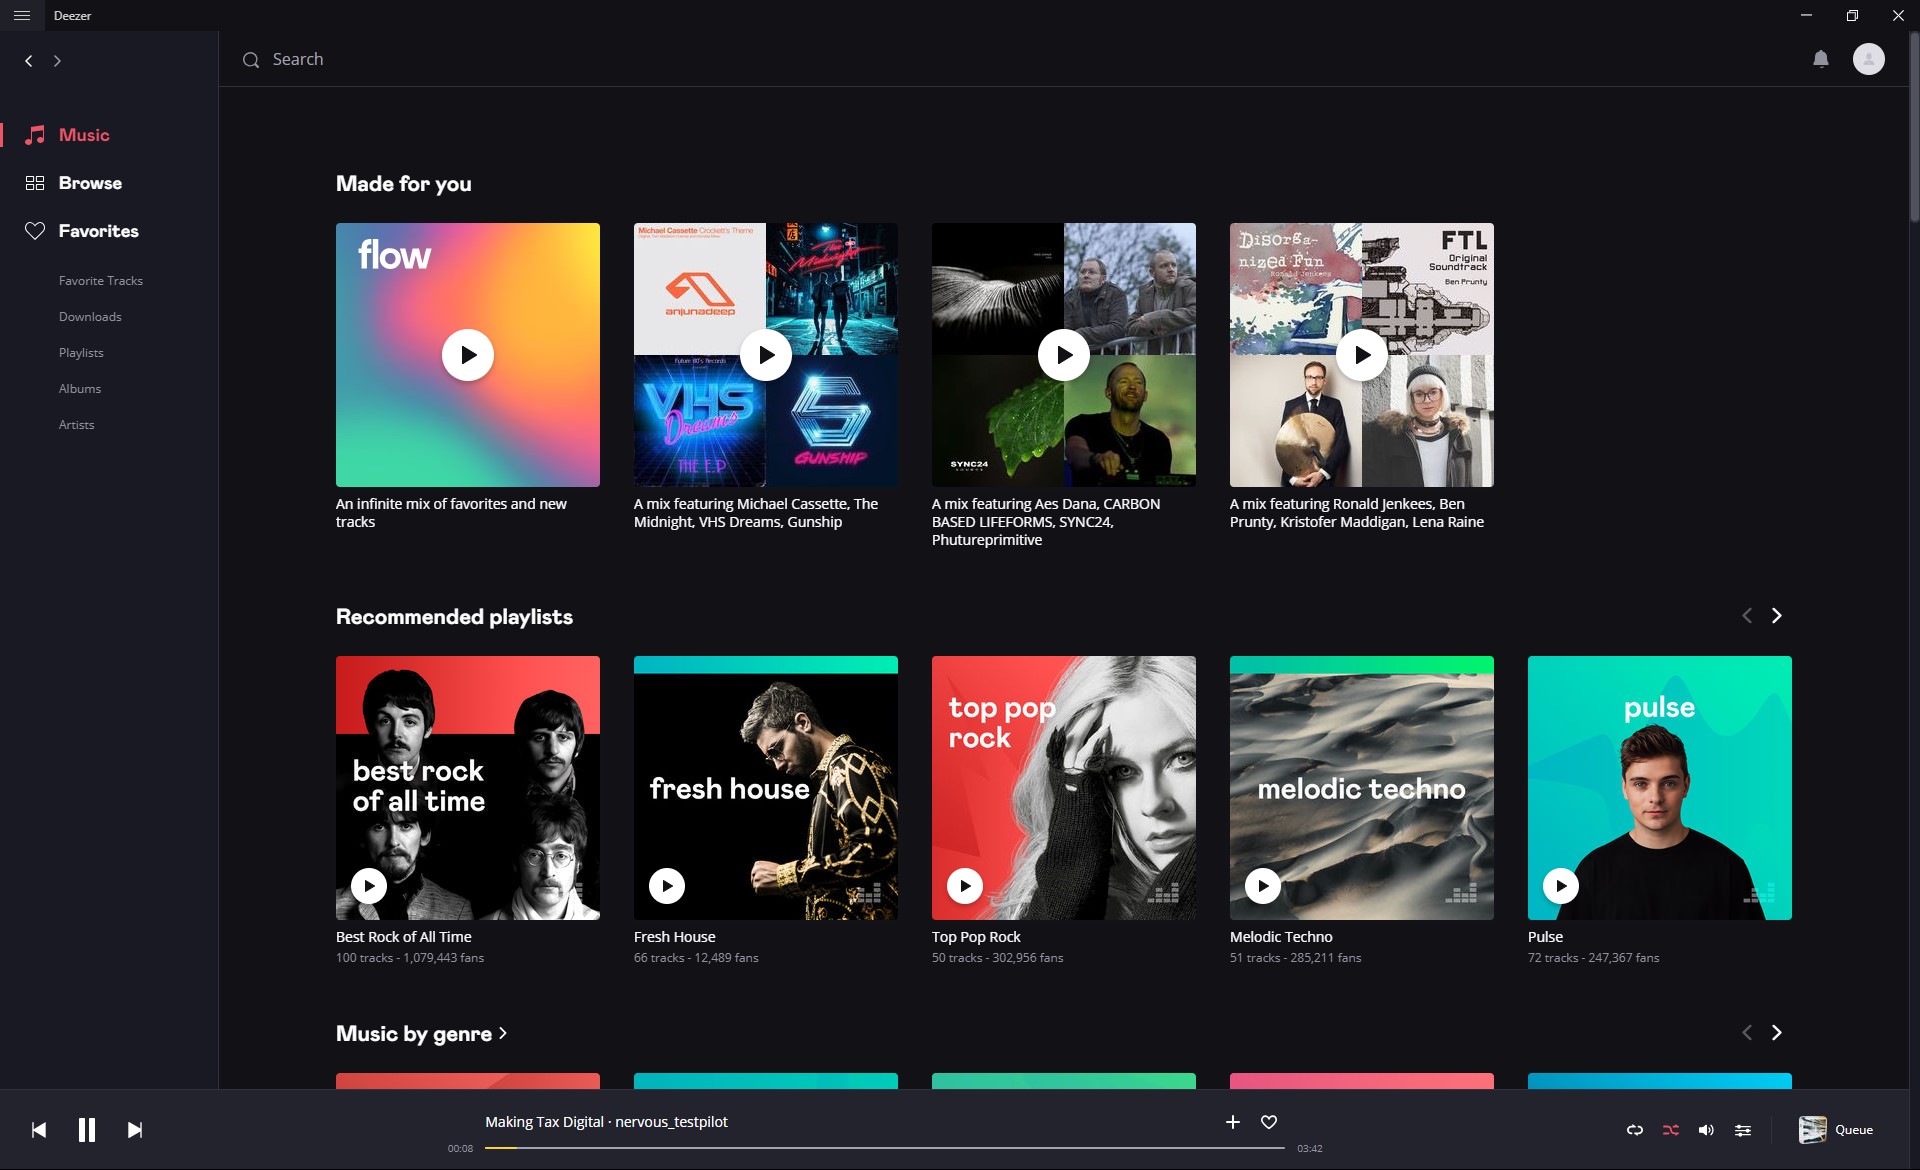Play the Best Rock of All Time playlist
This screenshot has width=1920, height=1170.
coord(369,886)
